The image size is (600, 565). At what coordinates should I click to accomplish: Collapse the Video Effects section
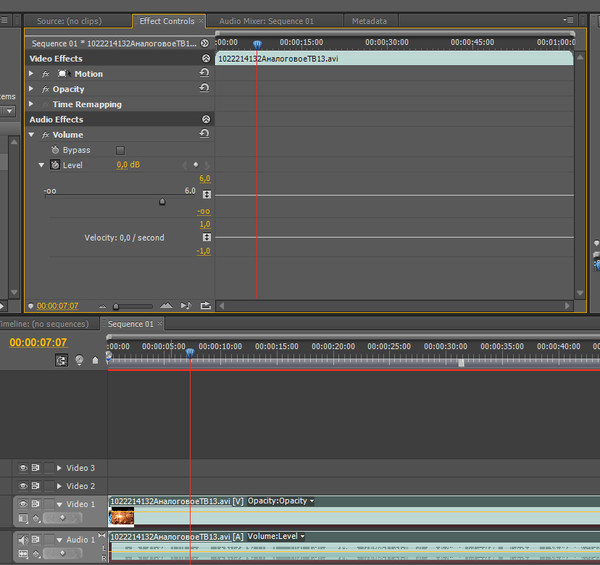[206, 58]
